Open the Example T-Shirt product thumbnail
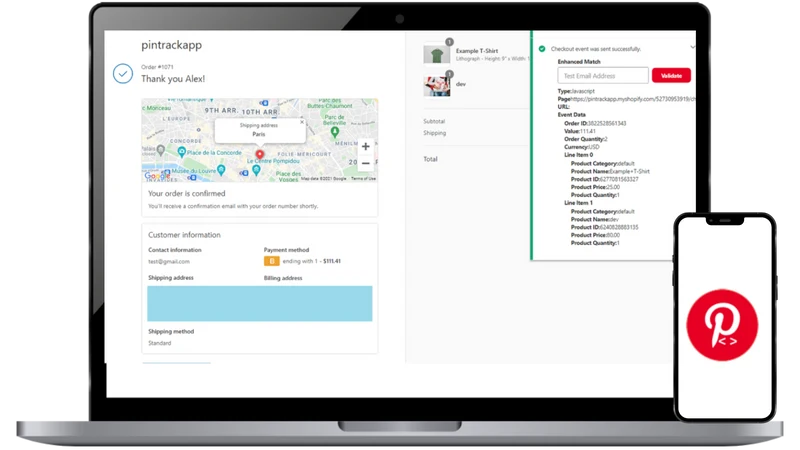 (x=436, y=54)
